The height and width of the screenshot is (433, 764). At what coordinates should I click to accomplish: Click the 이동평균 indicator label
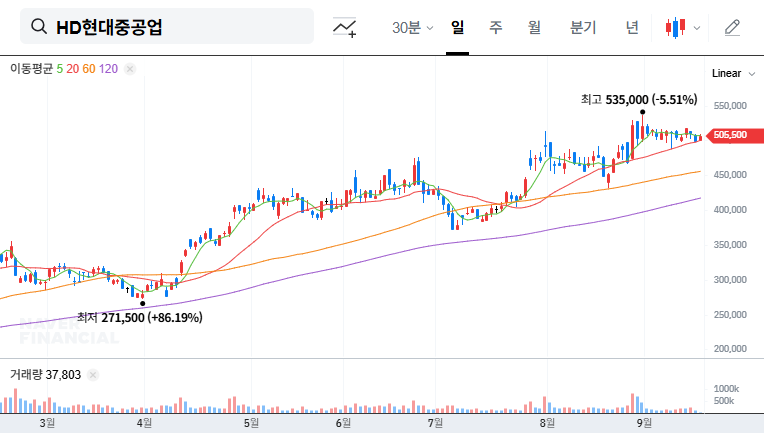[x=31, y=69]
